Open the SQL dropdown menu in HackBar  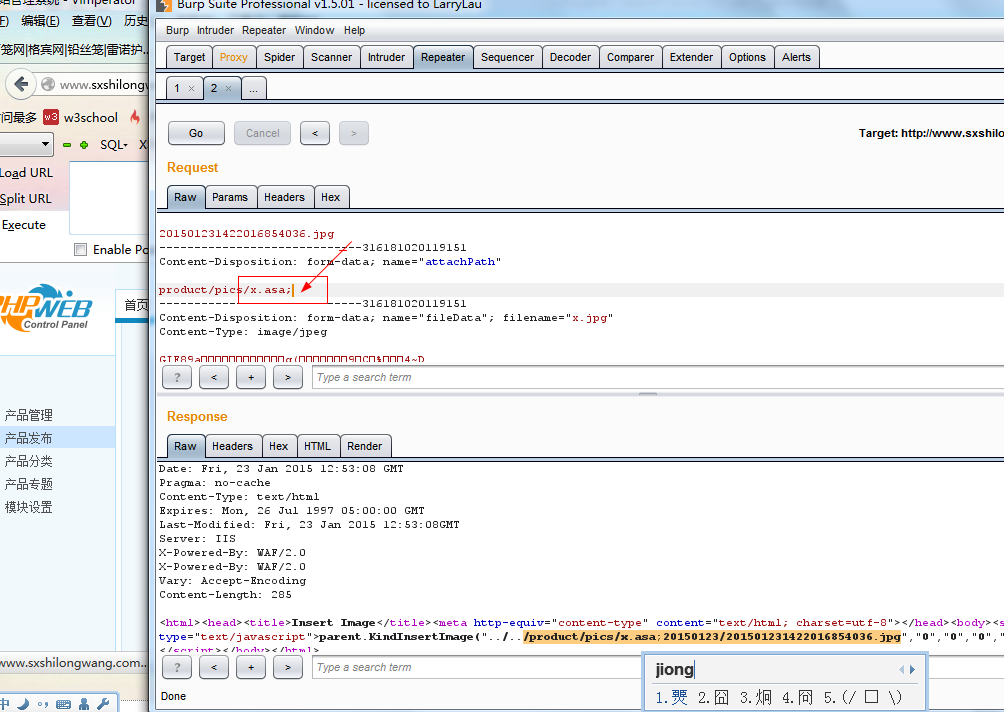click(x=113, y=145)
